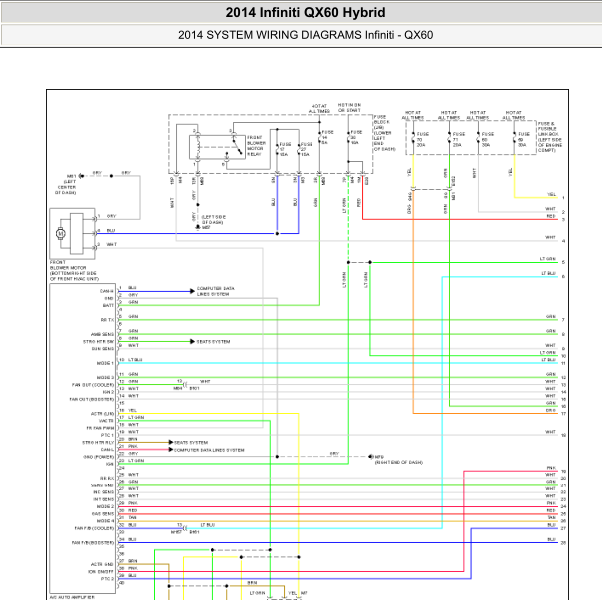Image resolution: width=602 pixels, height=600 pixels.
Task: Select the 'FRONT BLOWER MOTOR RELAY' label
Action: (x=256, y=145)
